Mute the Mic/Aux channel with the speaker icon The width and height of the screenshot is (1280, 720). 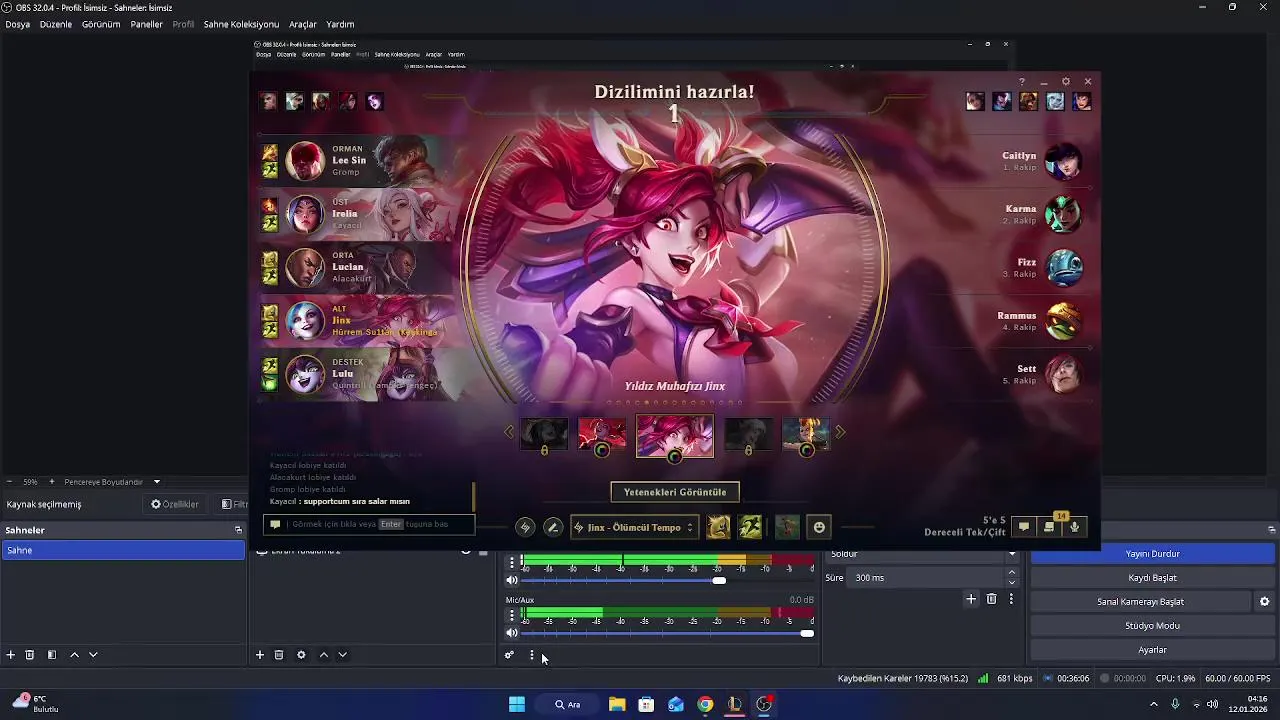click(x=512, y=633)
